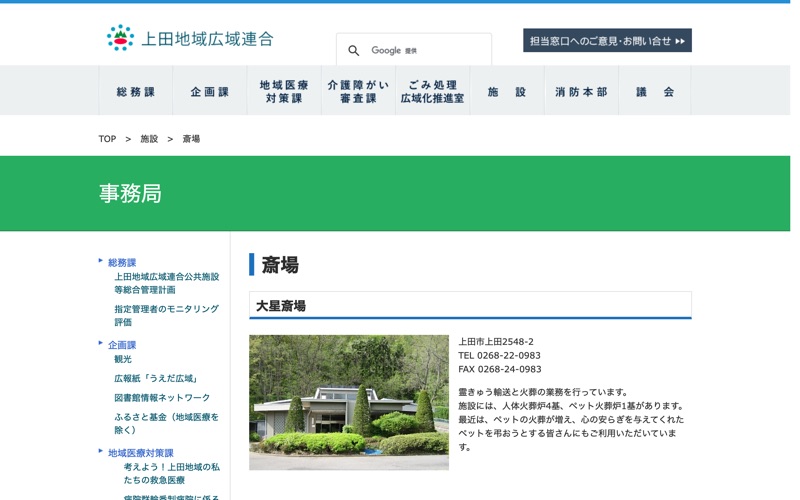
Task: Open 上田地域広域連合公共施設等総合管理計画 sidebar link
Action: point(167,283)
